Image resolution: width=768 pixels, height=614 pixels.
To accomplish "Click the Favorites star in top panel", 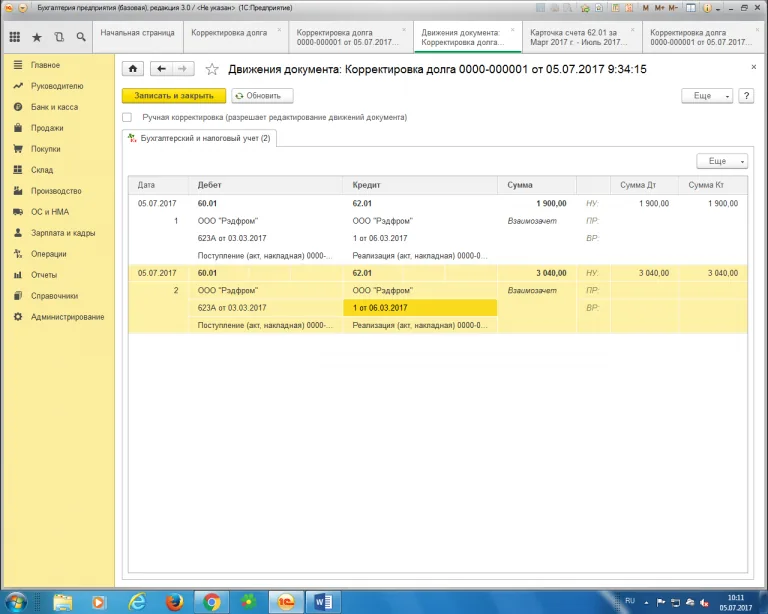I will (37, 37).
